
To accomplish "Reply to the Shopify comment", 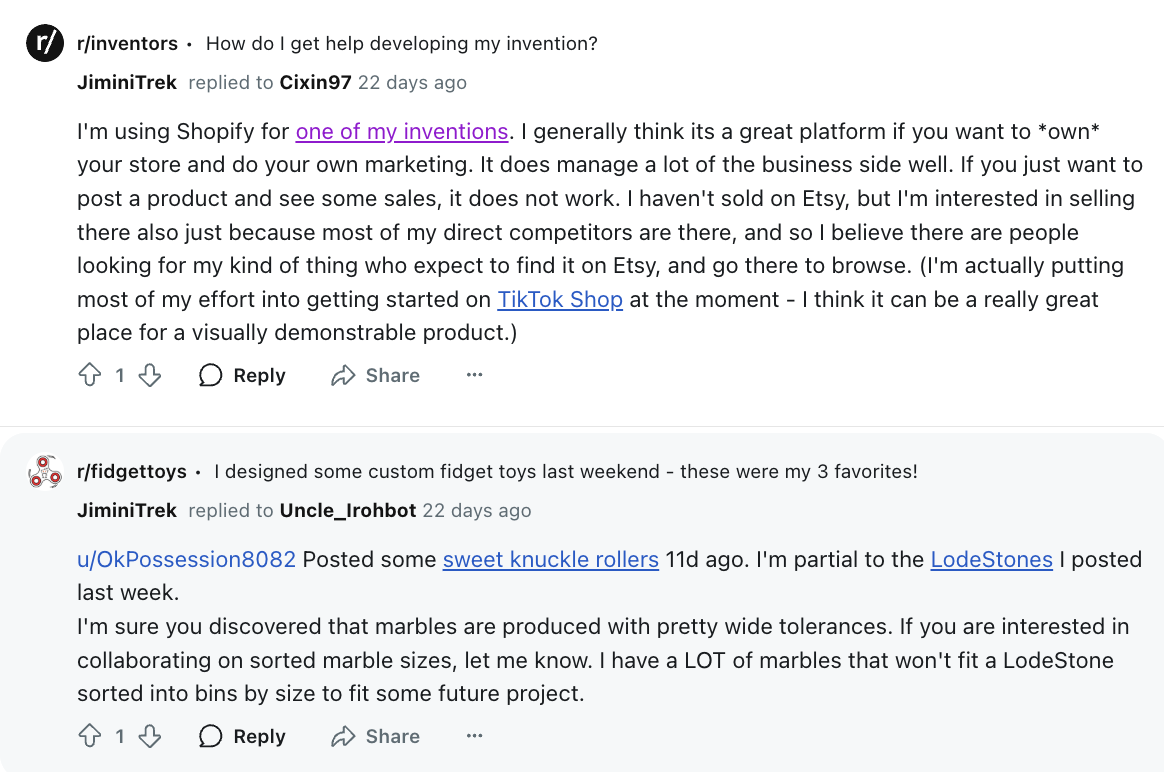I will point(242,375).
